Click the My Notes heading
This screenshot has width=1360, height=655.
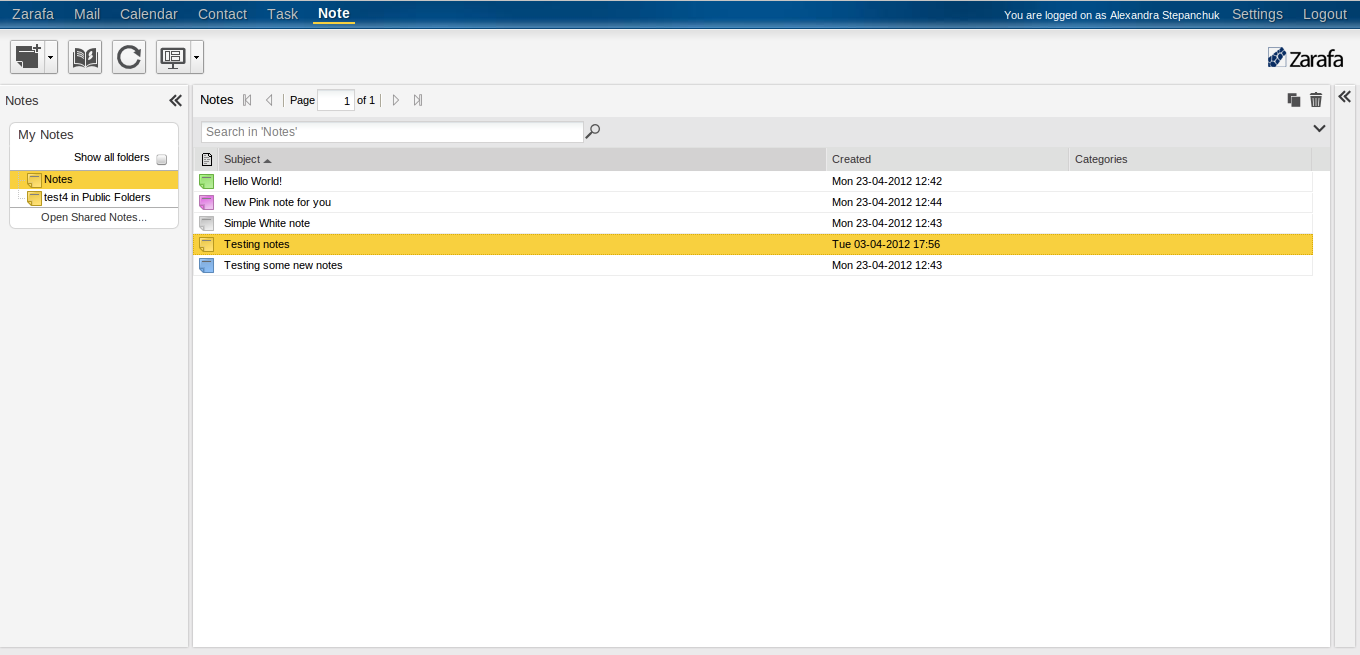point(46,135)
